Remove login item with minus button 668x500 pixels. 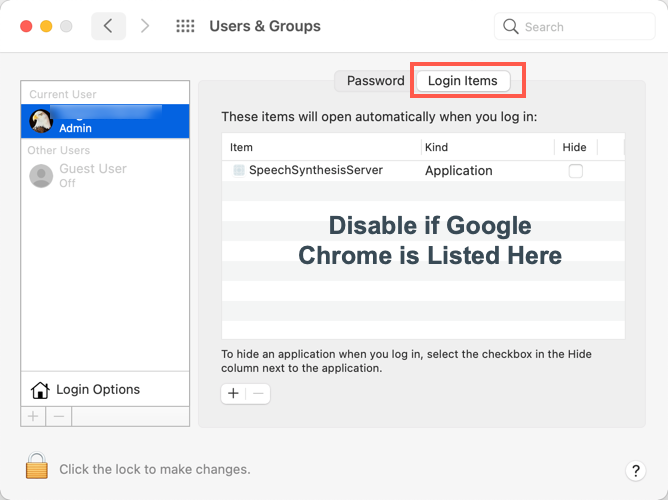pyautogui.click(x=258, y=394)
